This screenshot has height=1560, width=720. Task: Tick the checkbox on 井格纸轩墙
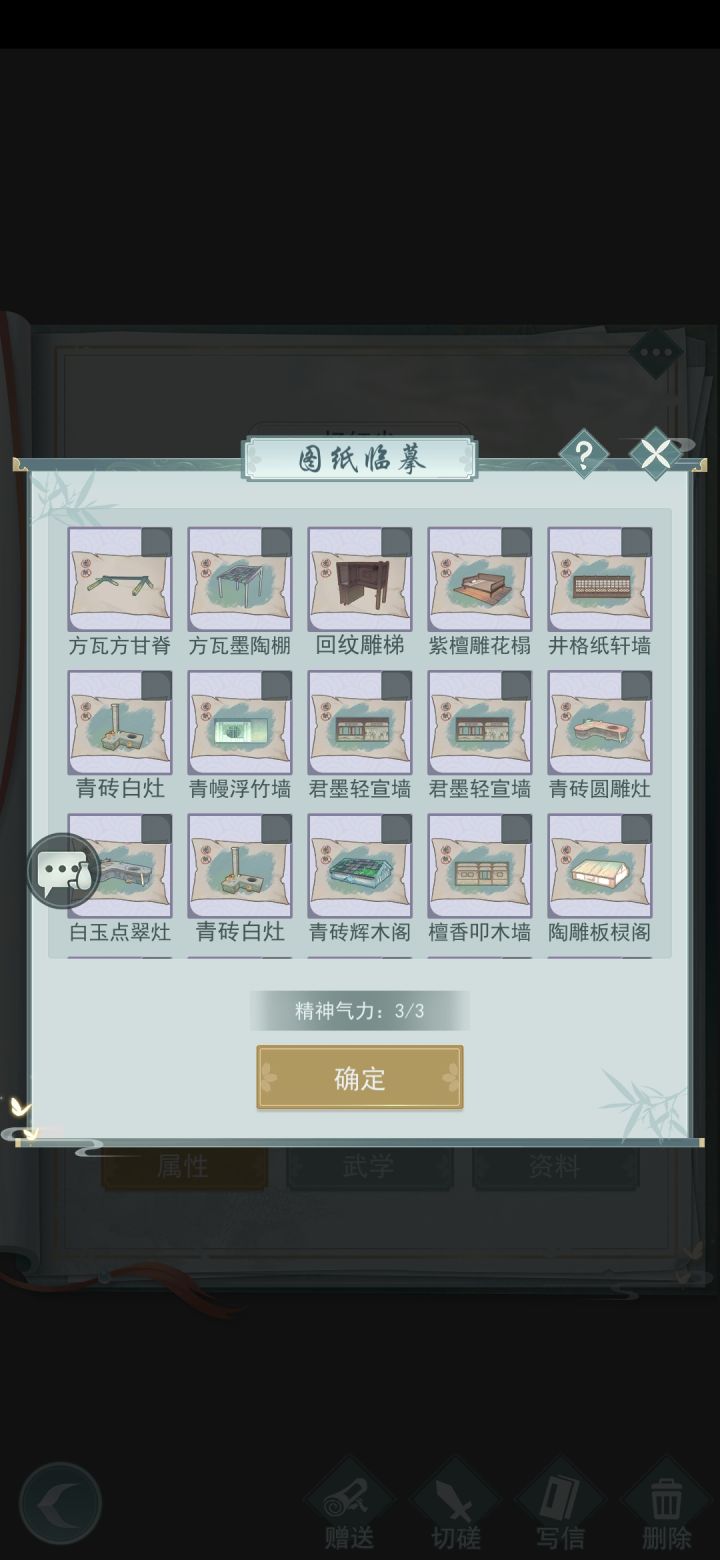(636, 543)
